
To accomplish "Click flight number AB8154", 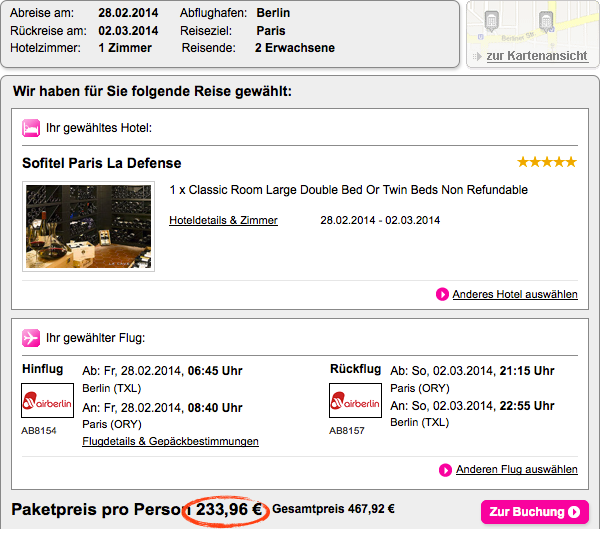I will 39,431.
